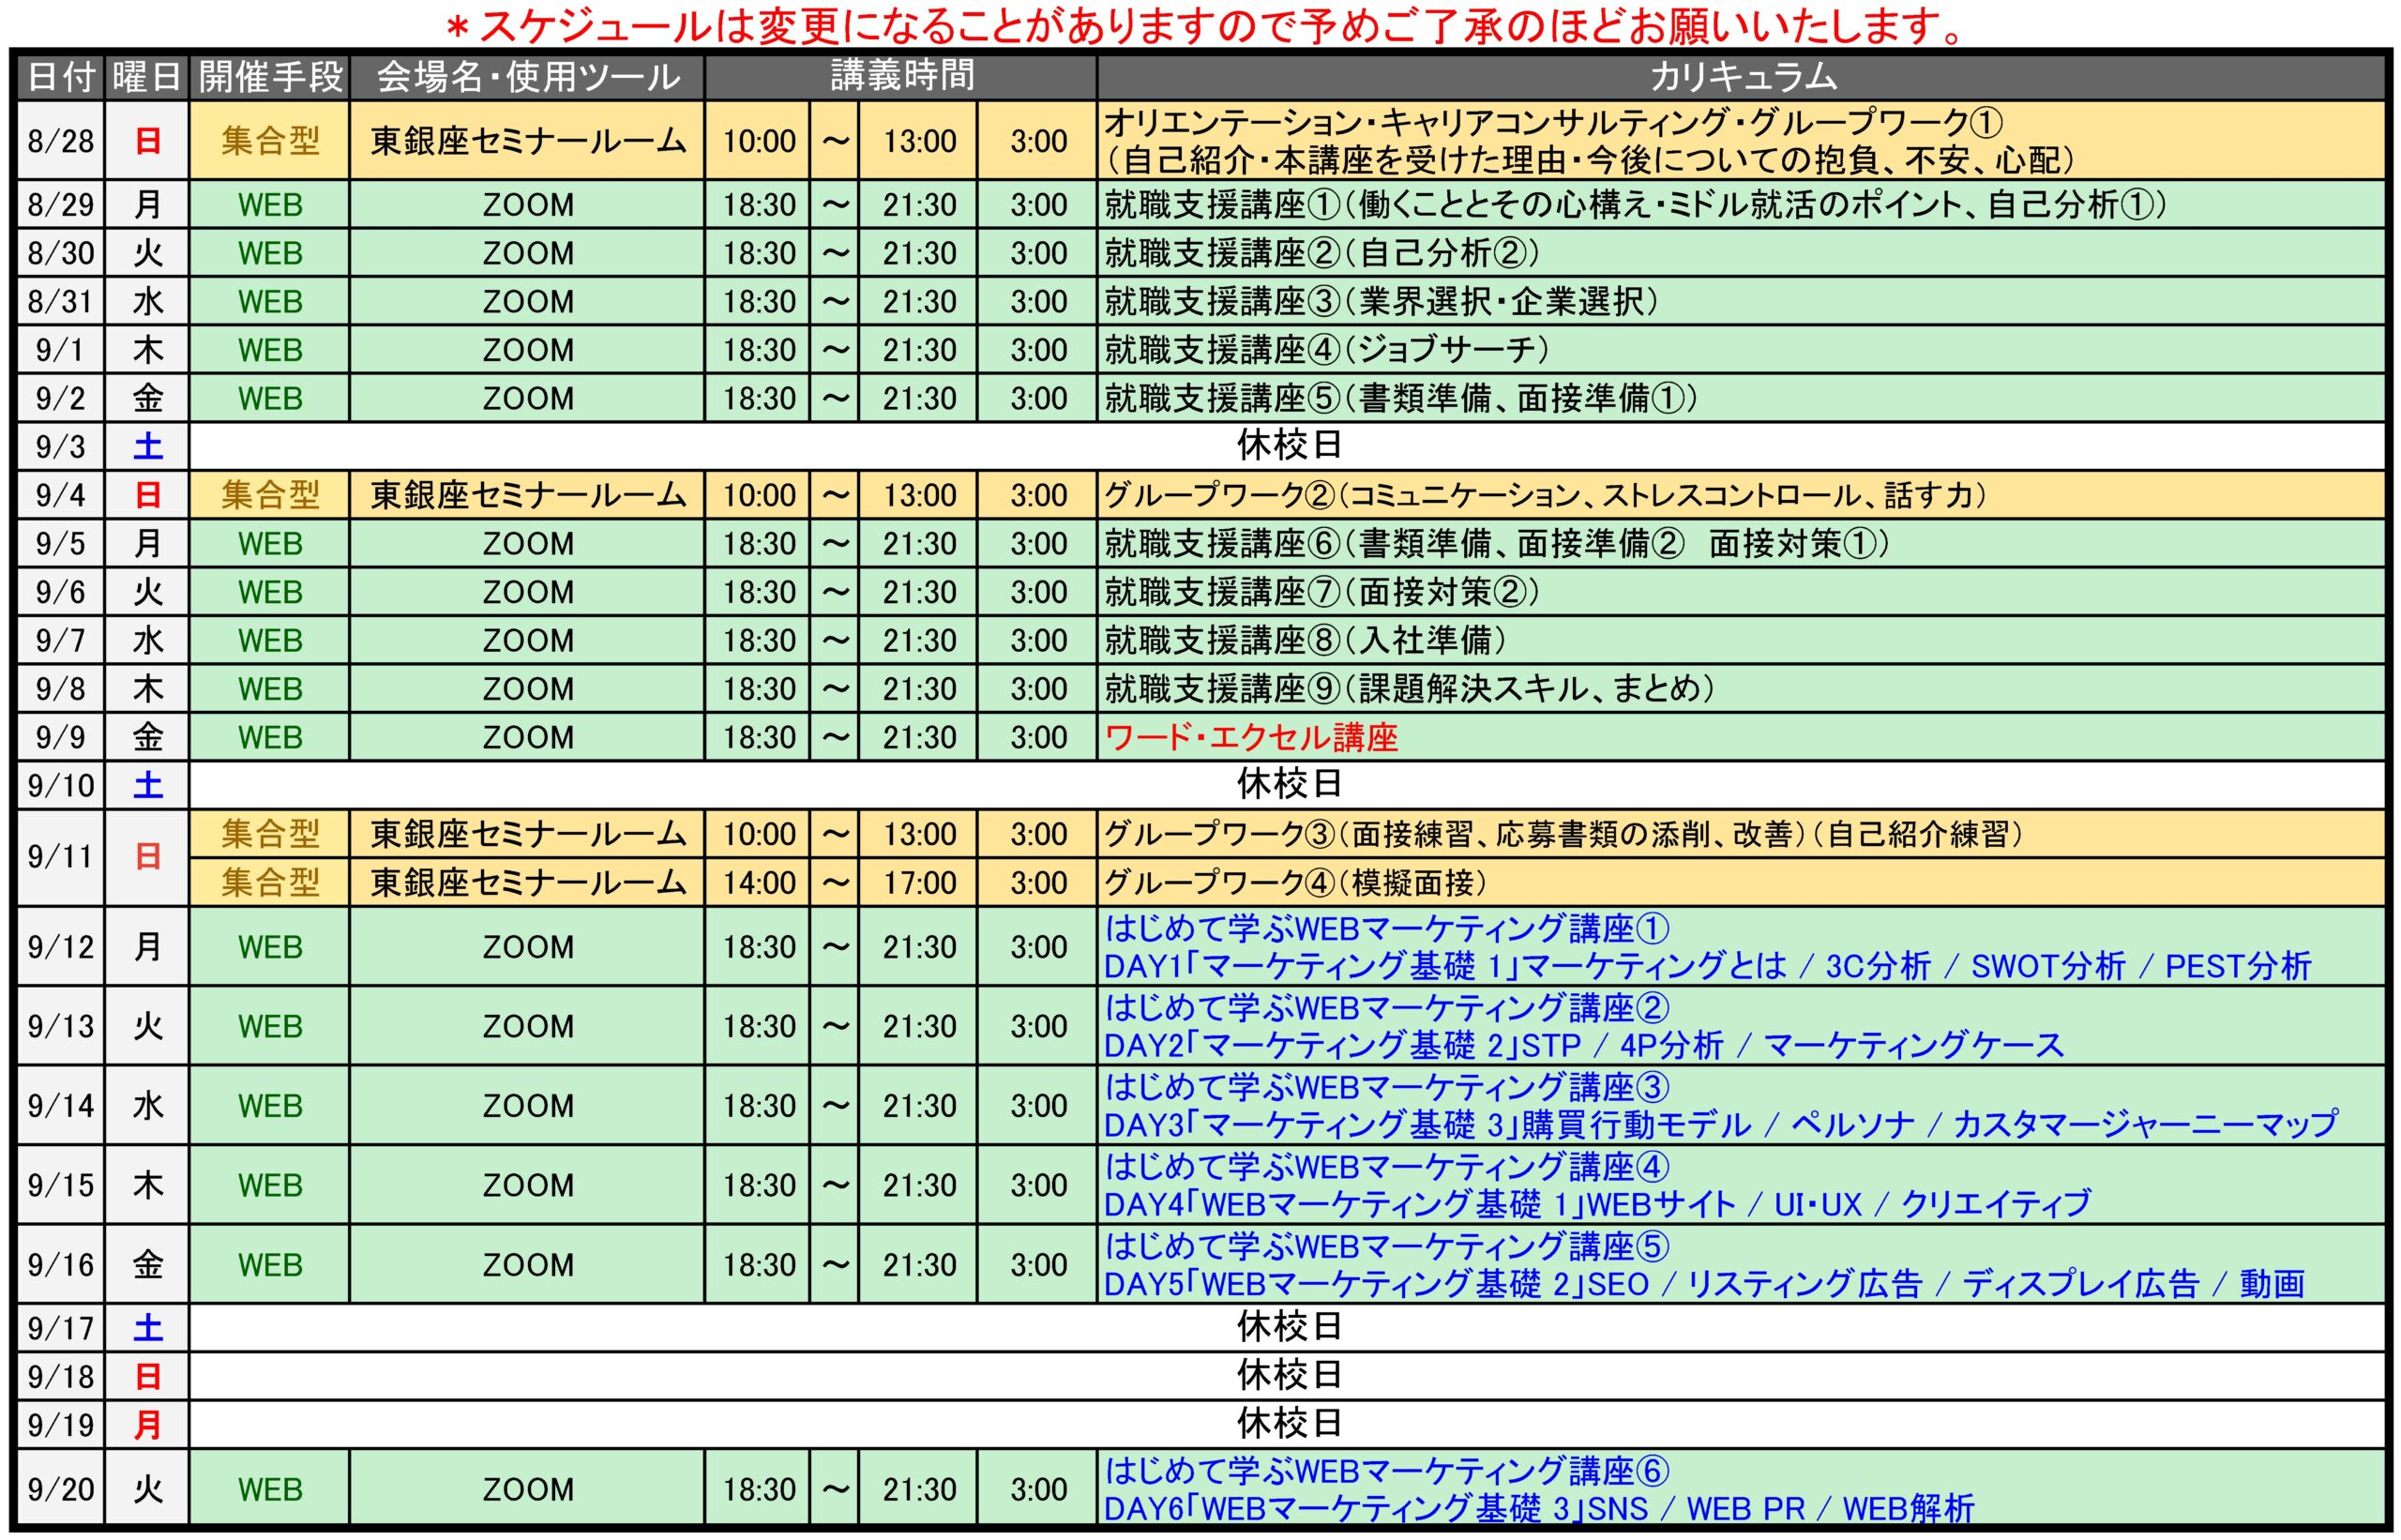Click the red schedule-change notice at top
The height and width of the screenshot is (1540, 2401).
[1203, 27]
